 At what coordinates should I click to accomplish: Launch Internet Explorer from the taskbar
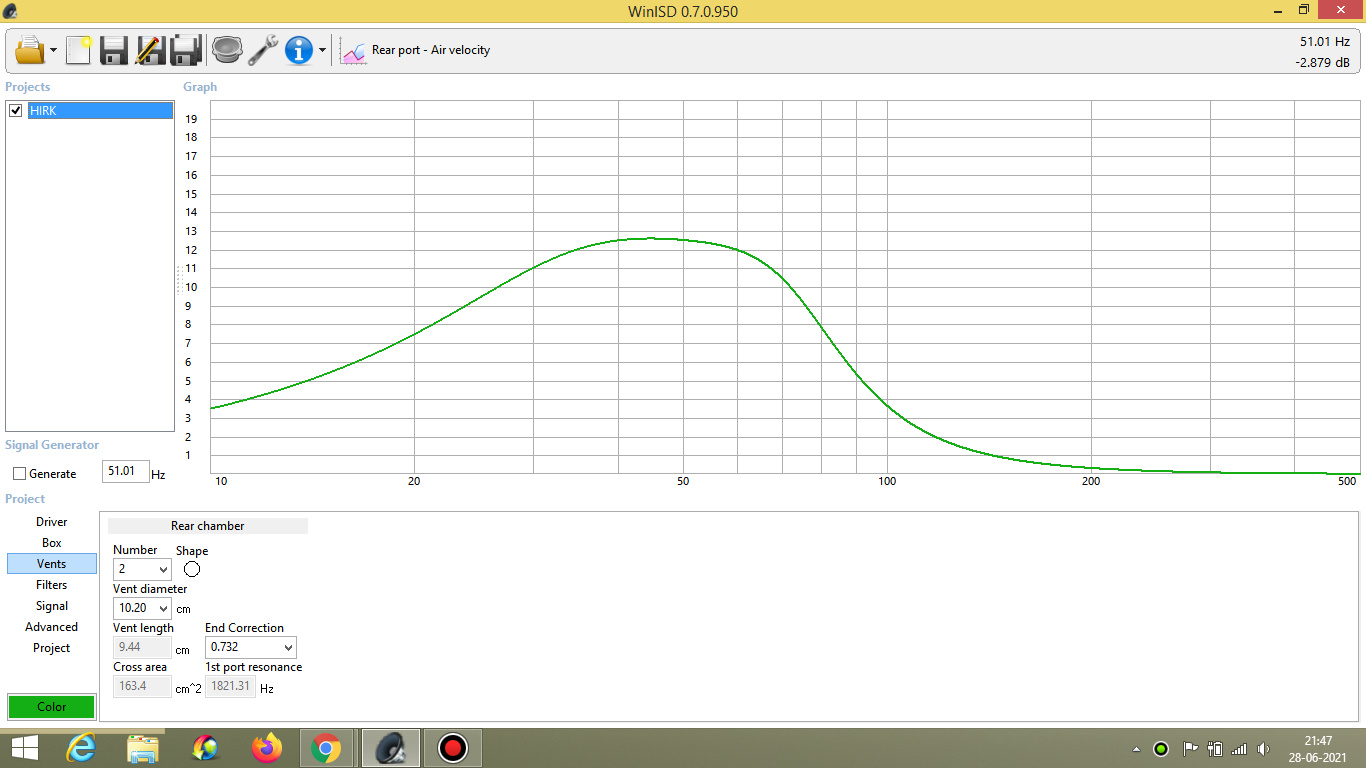tap(82, 748)
